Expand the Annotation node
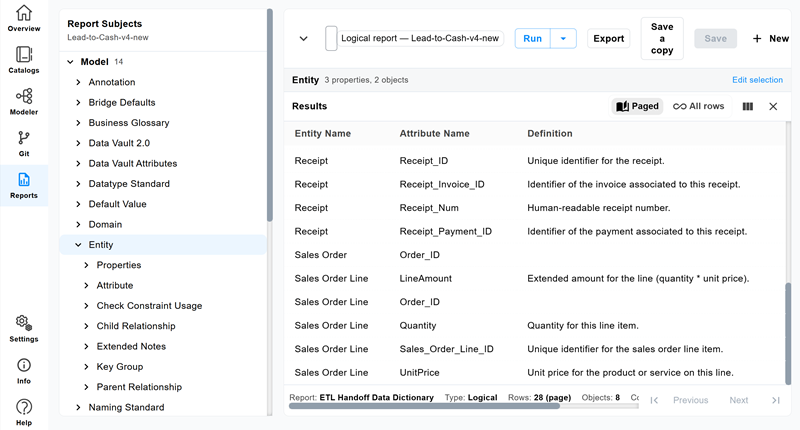 point(78,82)
